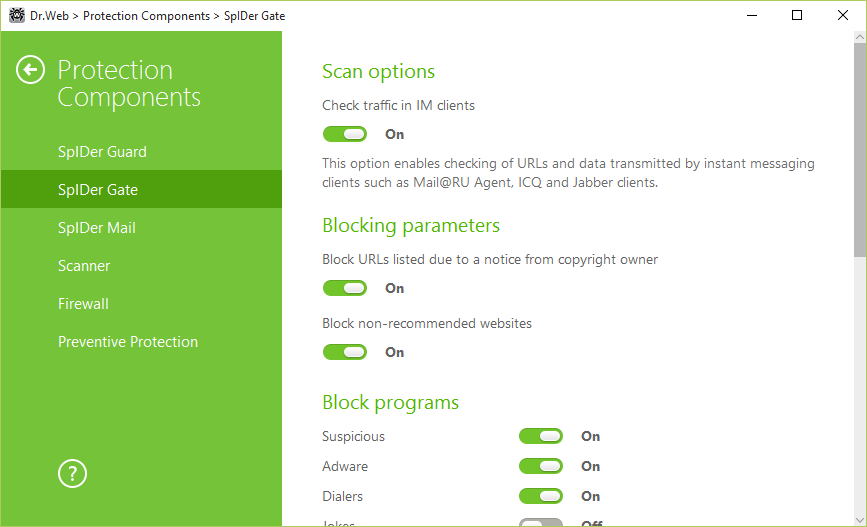Select Firewall in the sidebar

tap(83, 304)
